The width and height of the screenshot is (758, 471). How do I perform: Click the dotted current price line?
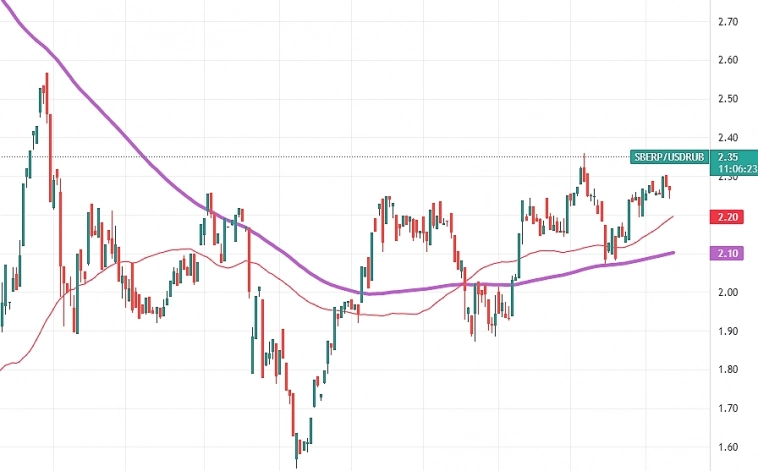[300, 156]
